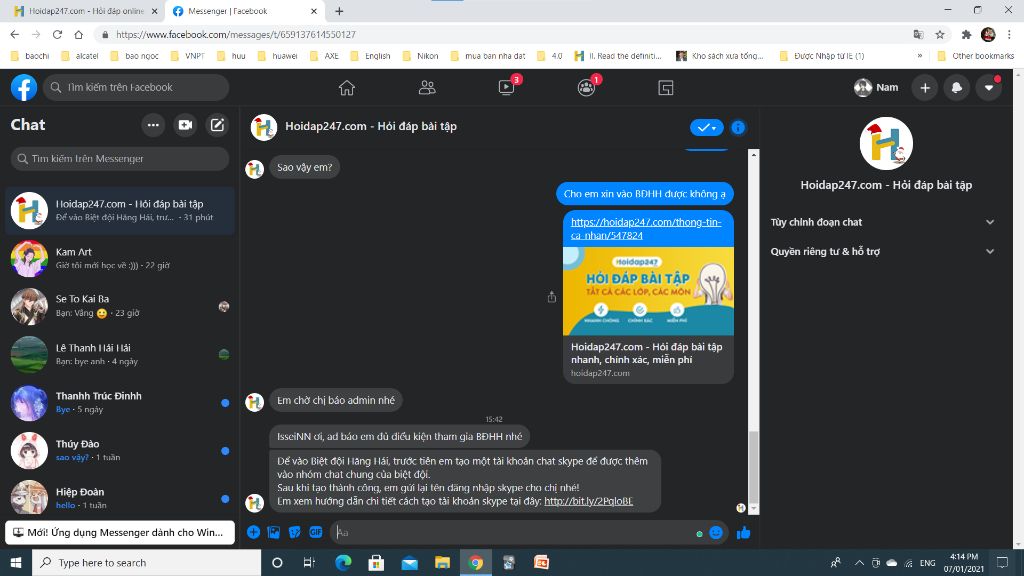Choose a sticker icon in composer

click(x=295, y=532)
